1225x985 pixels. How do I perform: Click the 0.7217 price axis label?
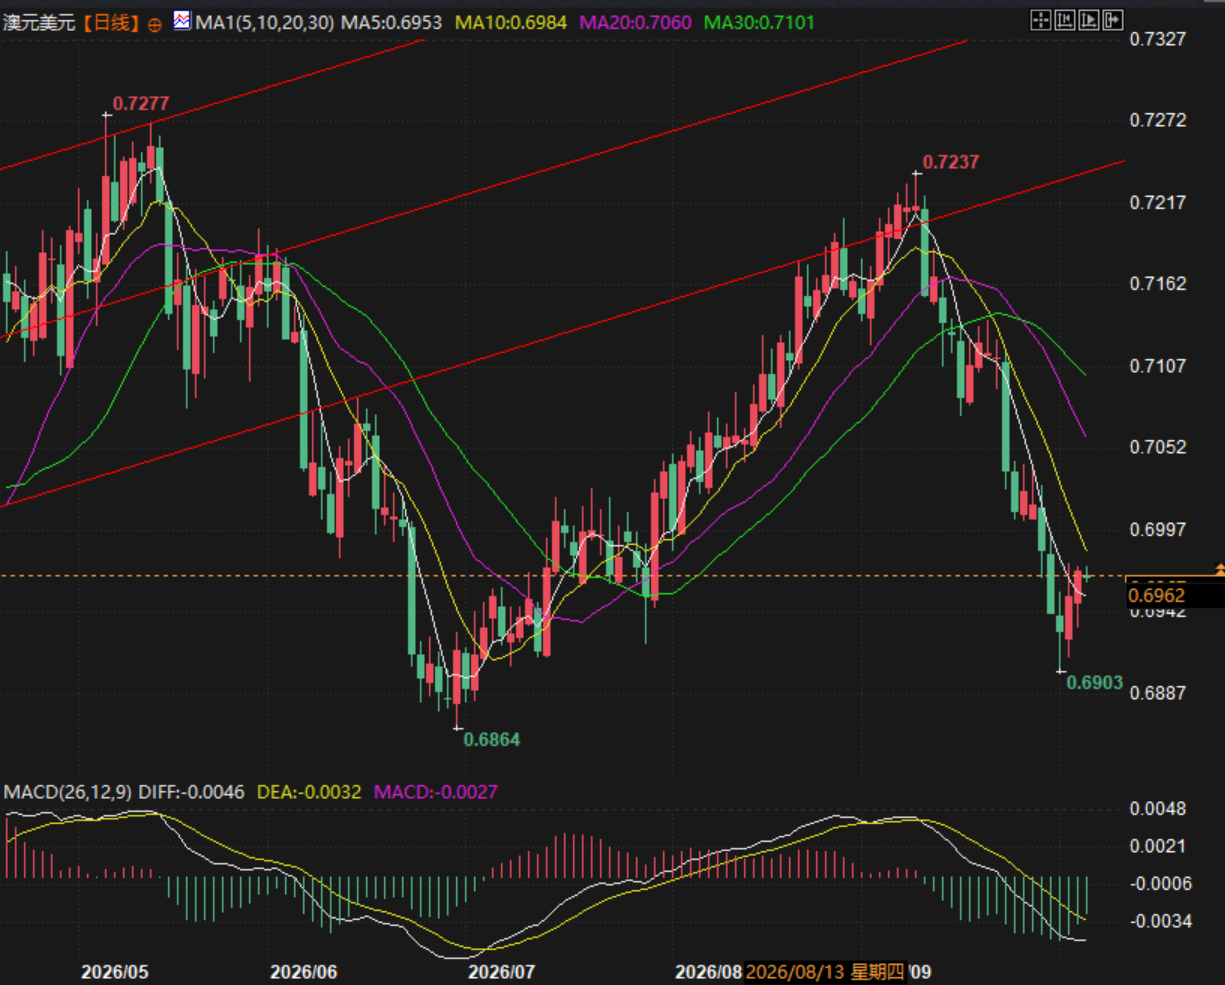point(1158,203)
